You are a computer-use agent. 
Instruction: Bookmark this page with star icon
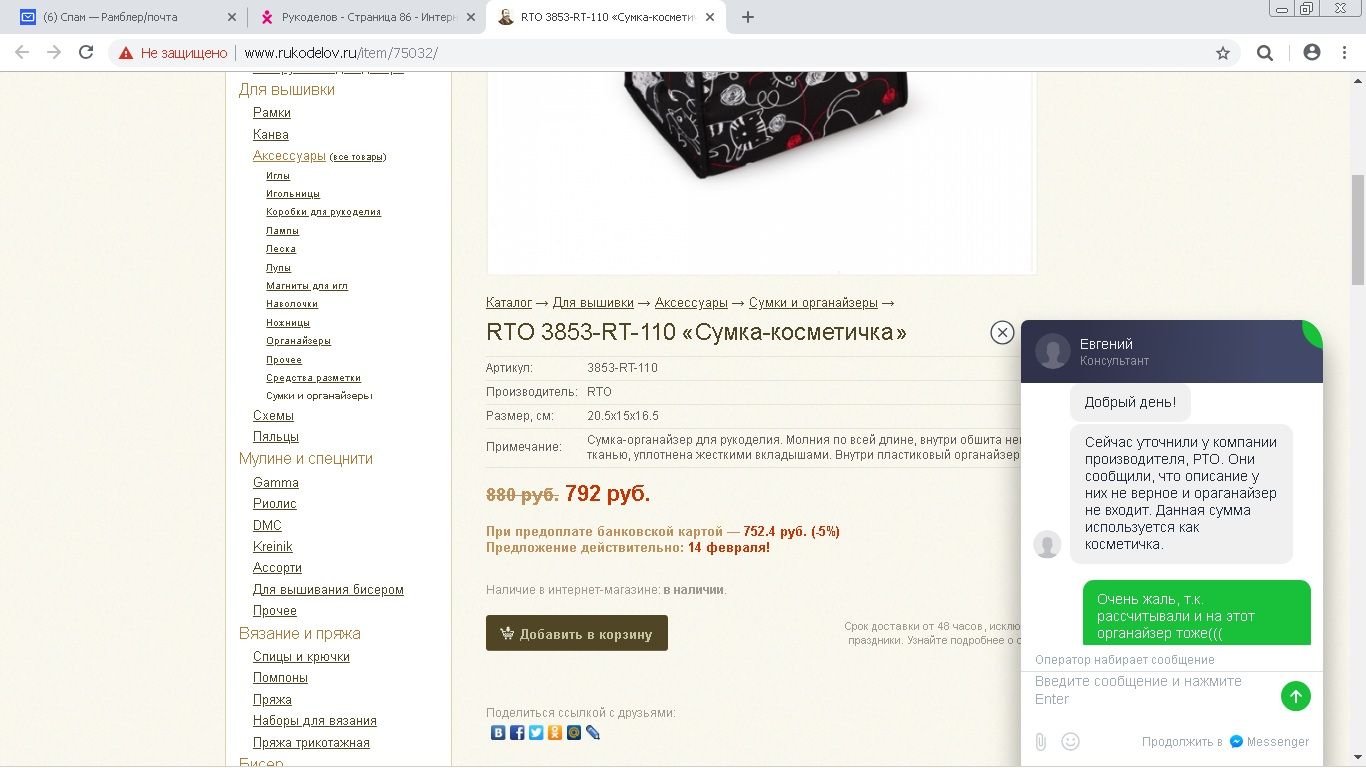pos(1223,53)
